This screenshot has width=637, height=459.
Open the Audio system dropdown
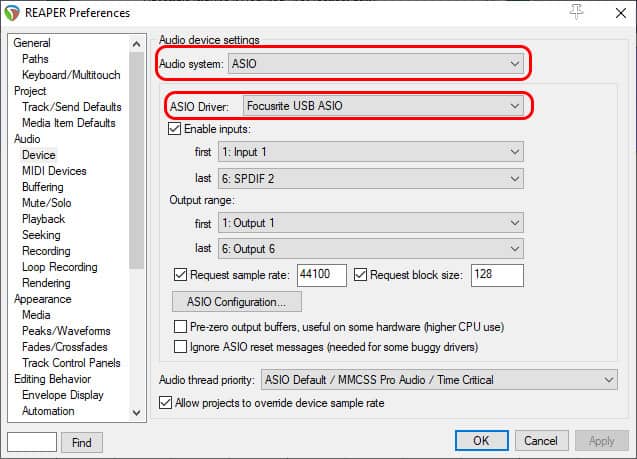(375, 64)
